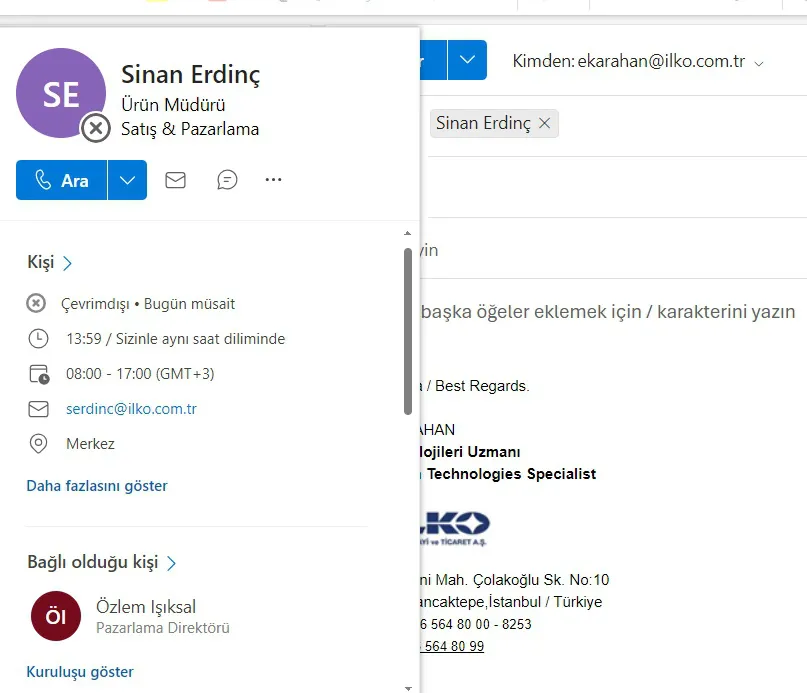Open the Kimden sender address dropdown
The width and height of the screenshot is (807, 693).
[759, 62]
